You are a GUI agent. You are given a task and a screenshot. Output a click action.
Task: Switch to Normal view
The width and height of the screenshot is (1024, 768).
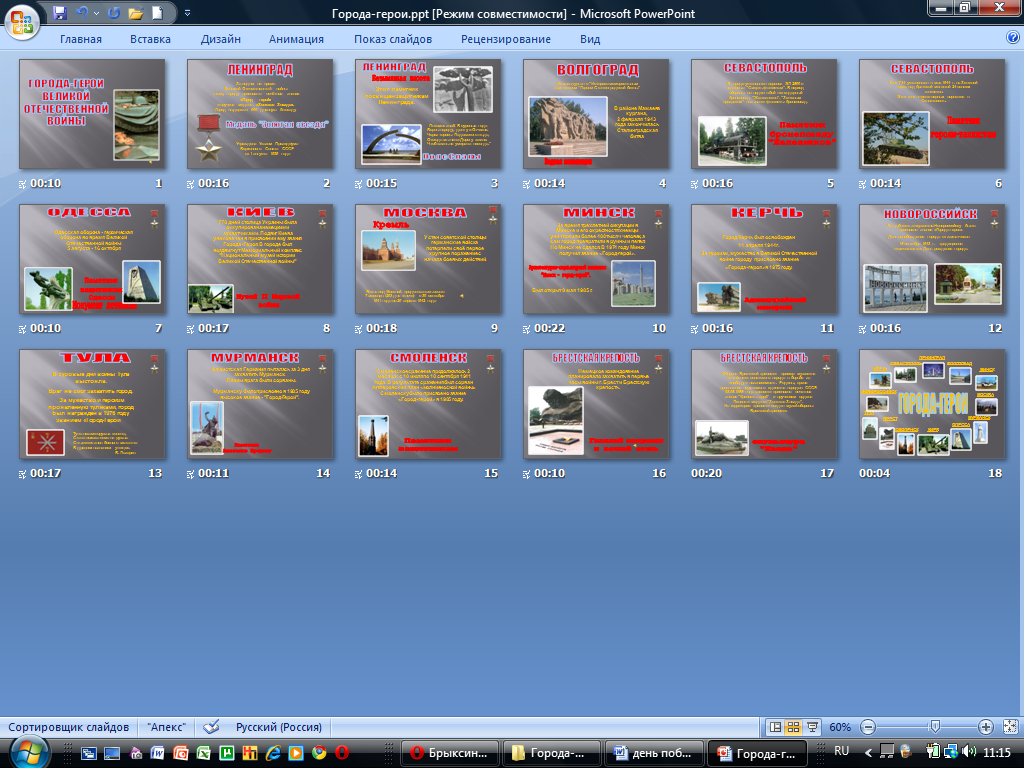click(775, 727)
